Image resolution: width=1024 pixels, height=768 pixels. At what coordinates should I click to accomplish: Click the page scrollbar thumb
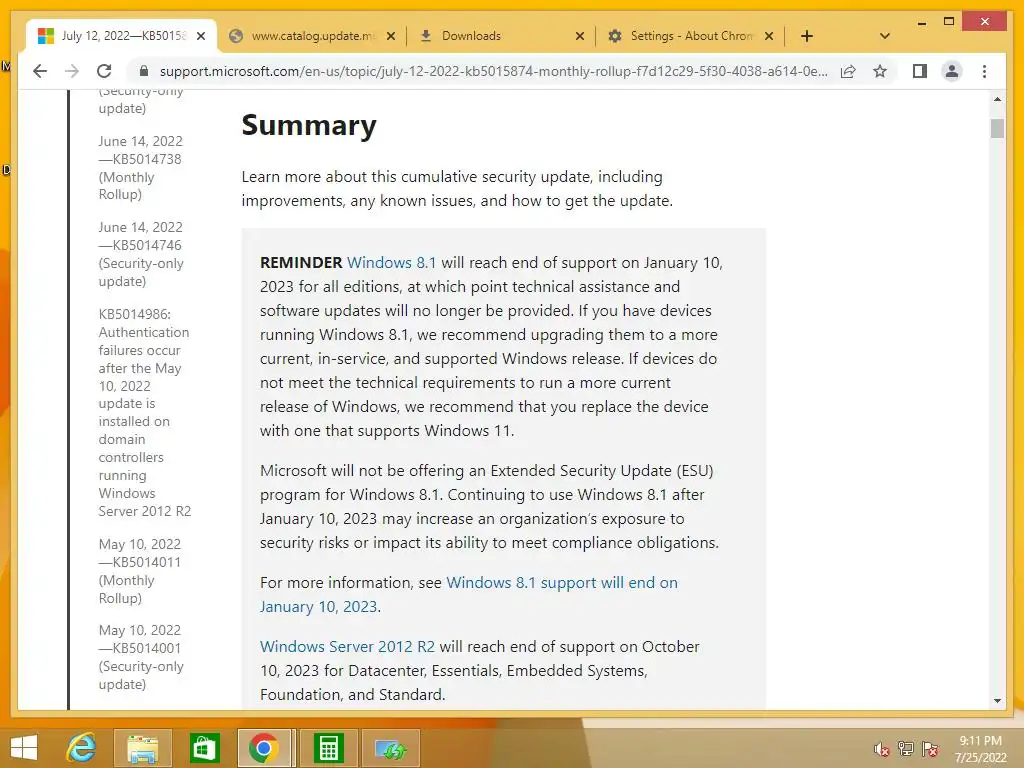997,128
